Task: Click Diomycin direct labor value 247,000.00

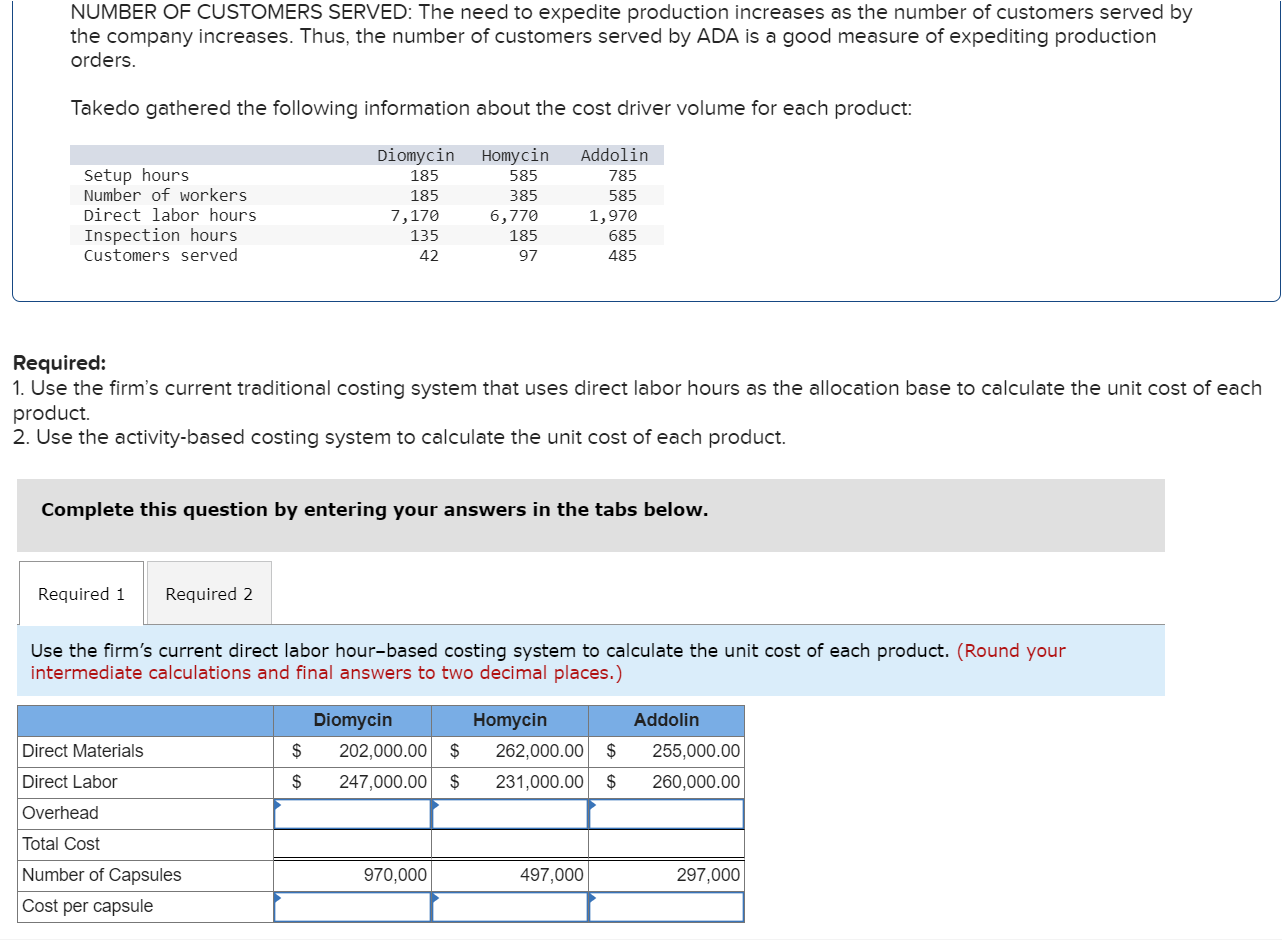Action: [x=383, y=782]
